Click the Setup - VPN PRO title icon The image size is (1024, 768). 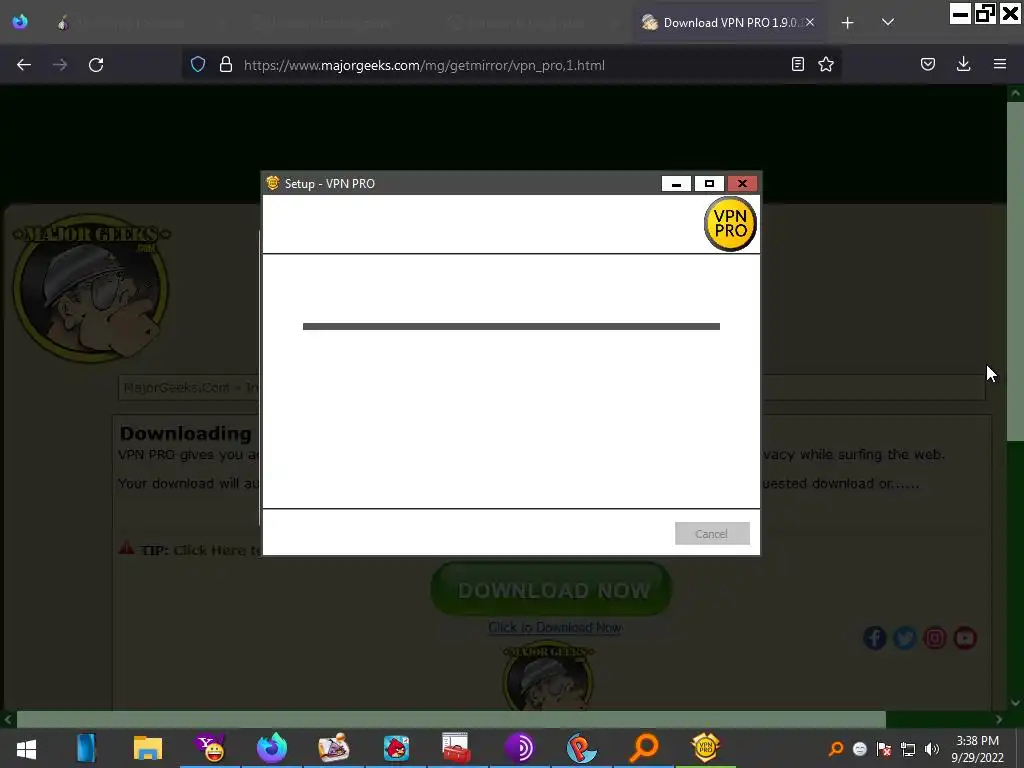(273, 183)
